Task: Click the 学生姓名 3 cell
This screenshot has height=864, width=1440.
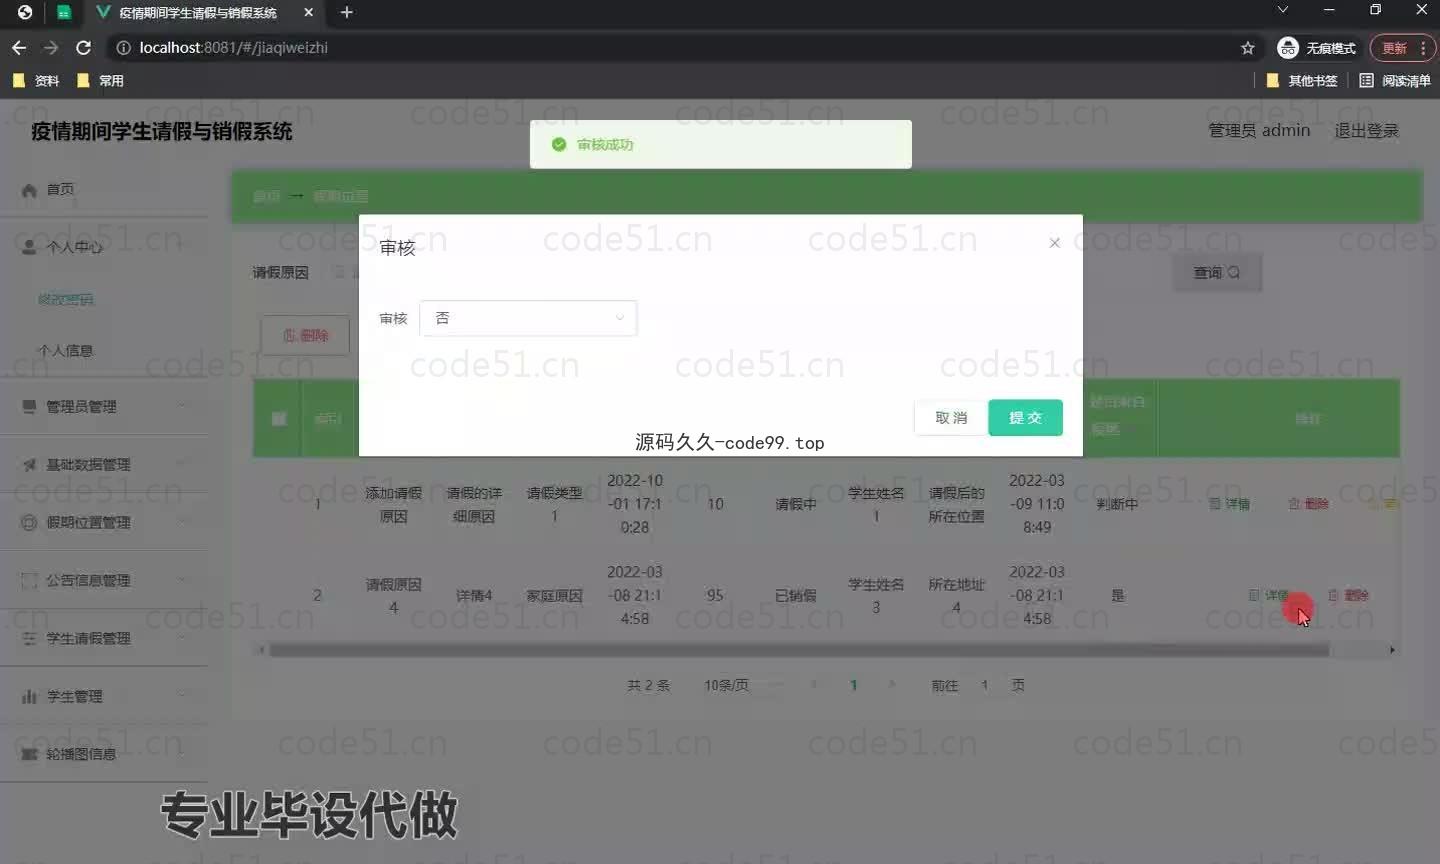Action: pos(876,595)
